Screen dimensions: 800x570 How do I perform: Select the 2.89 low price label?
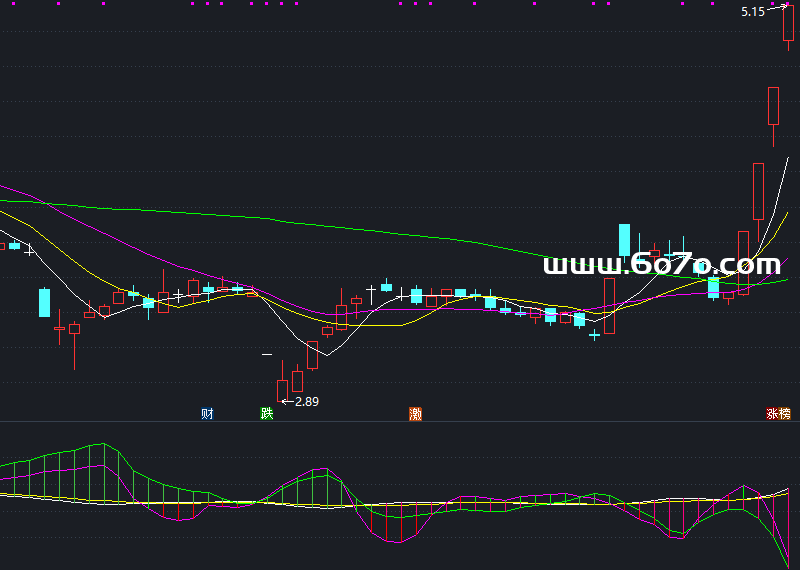(x=307, y=402)
